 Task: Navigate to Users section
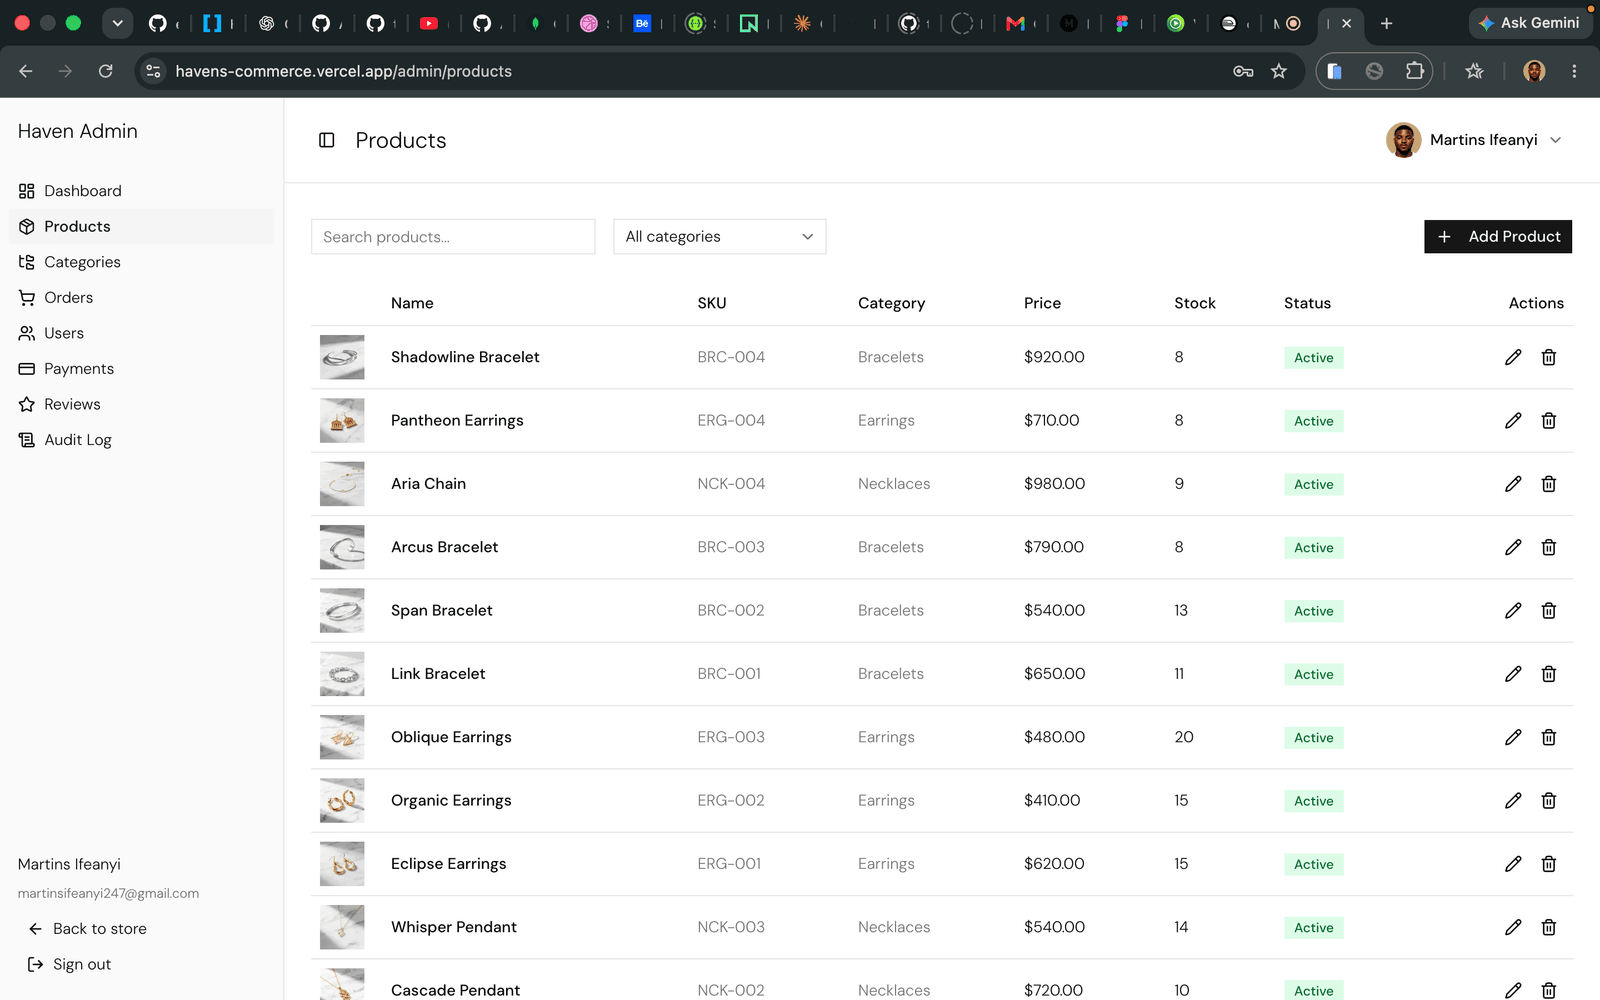tap(141, 333)
